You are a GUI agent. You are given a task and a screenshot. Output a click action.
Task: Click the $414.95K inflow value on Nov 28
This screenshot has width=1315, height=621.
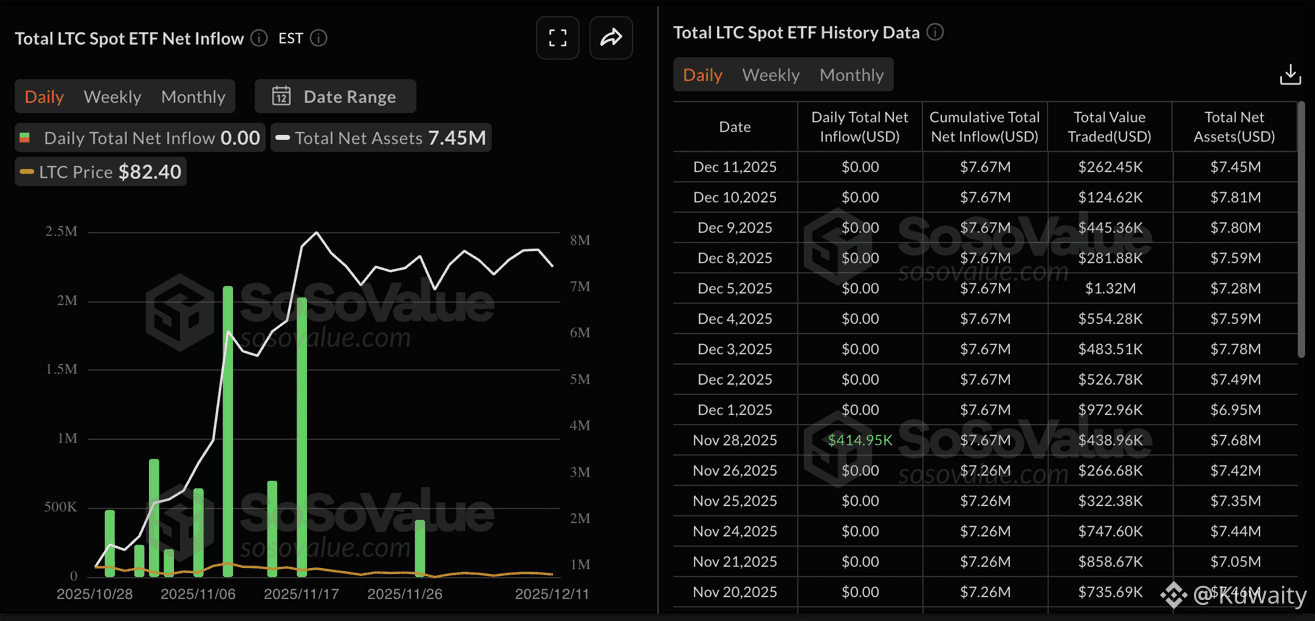(x=860, y=440)
